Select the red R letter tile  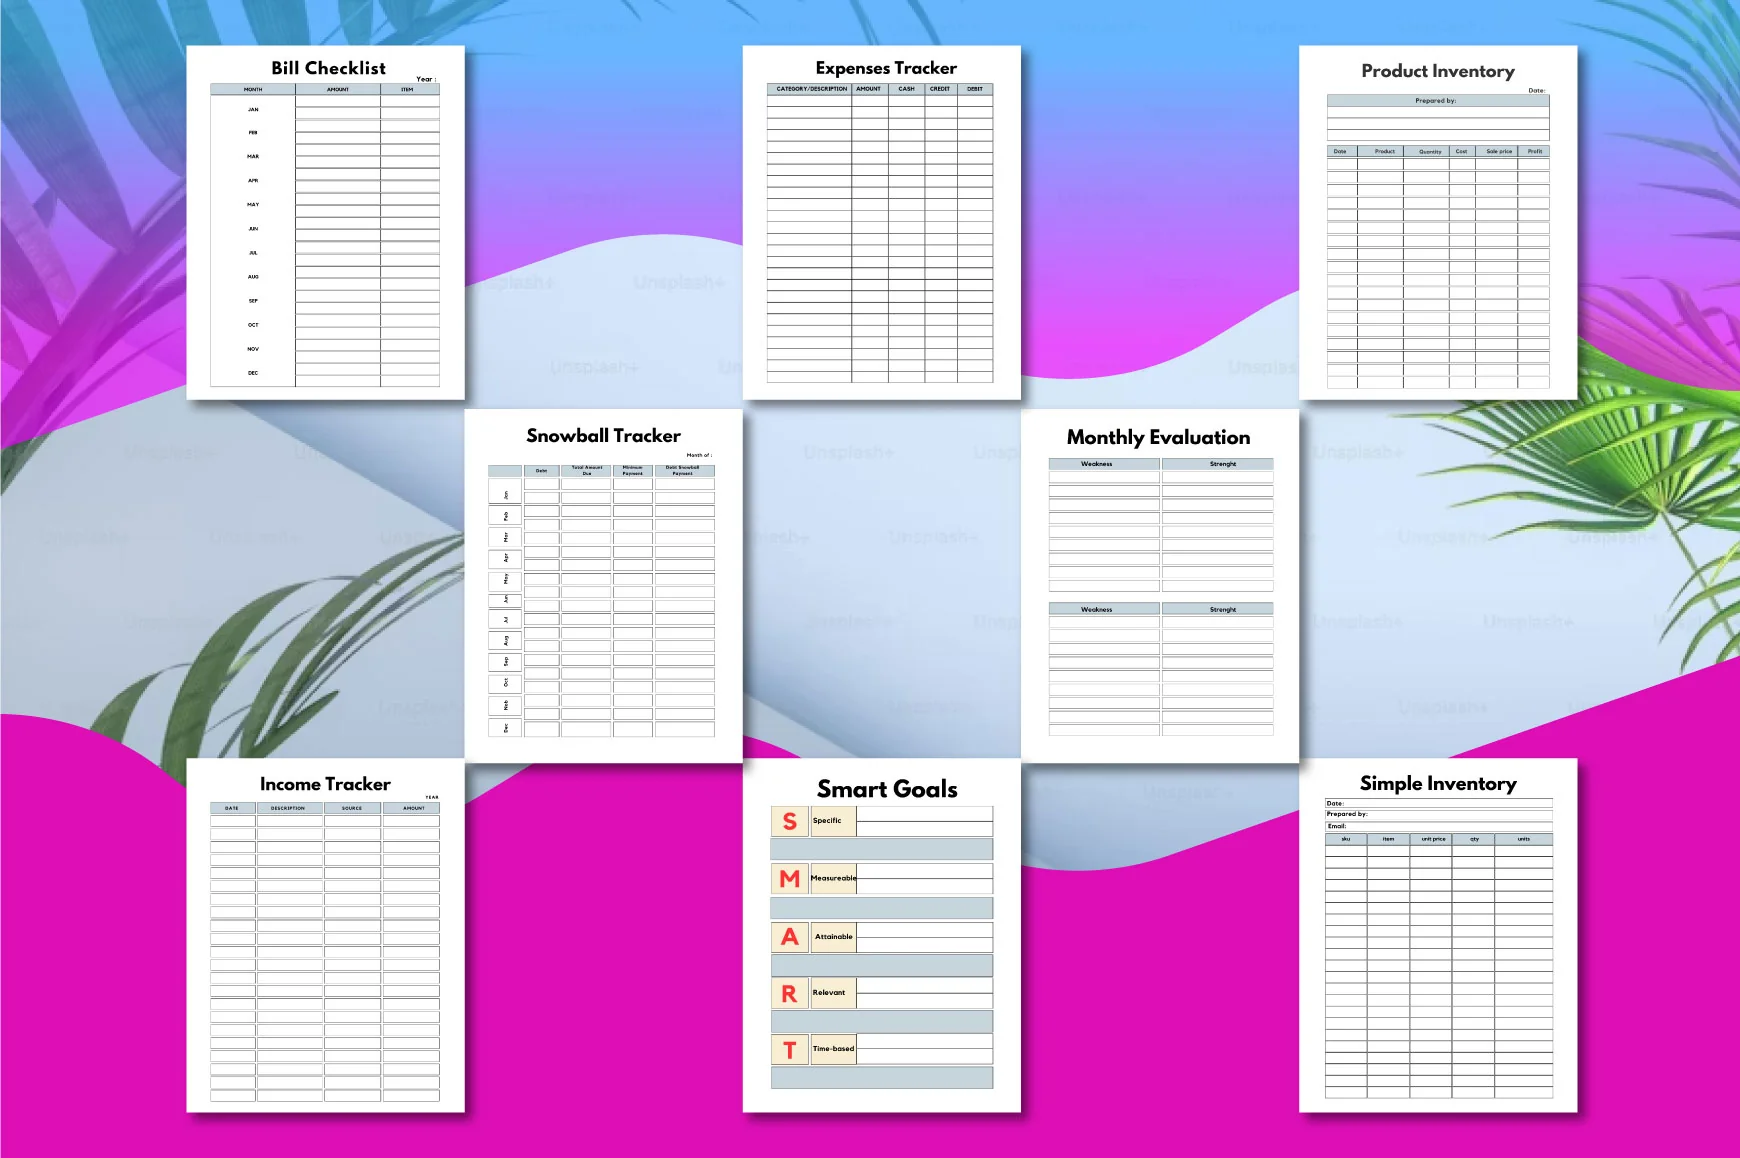[790, 993]
